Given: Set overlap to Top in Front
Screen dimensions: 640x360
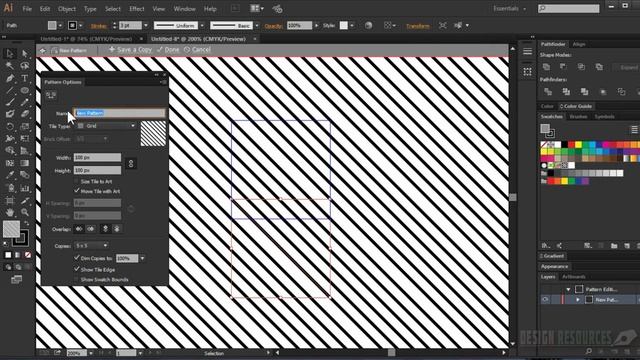Looking at the screenshot, I should [105, 229].
